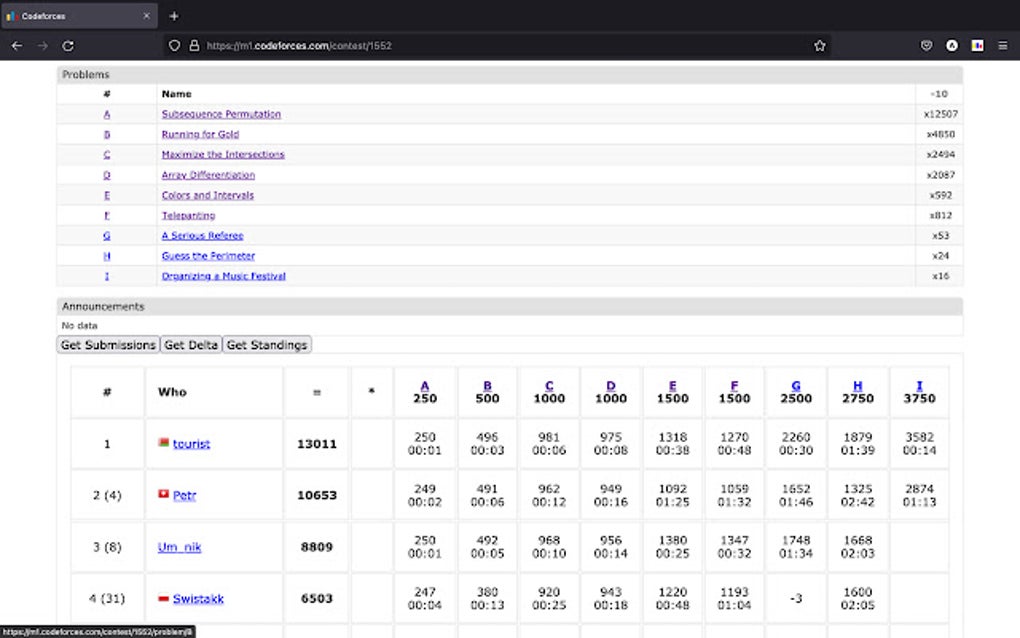Open tourist's profile in standings
1020x638 pixels.
pos(191,444)
